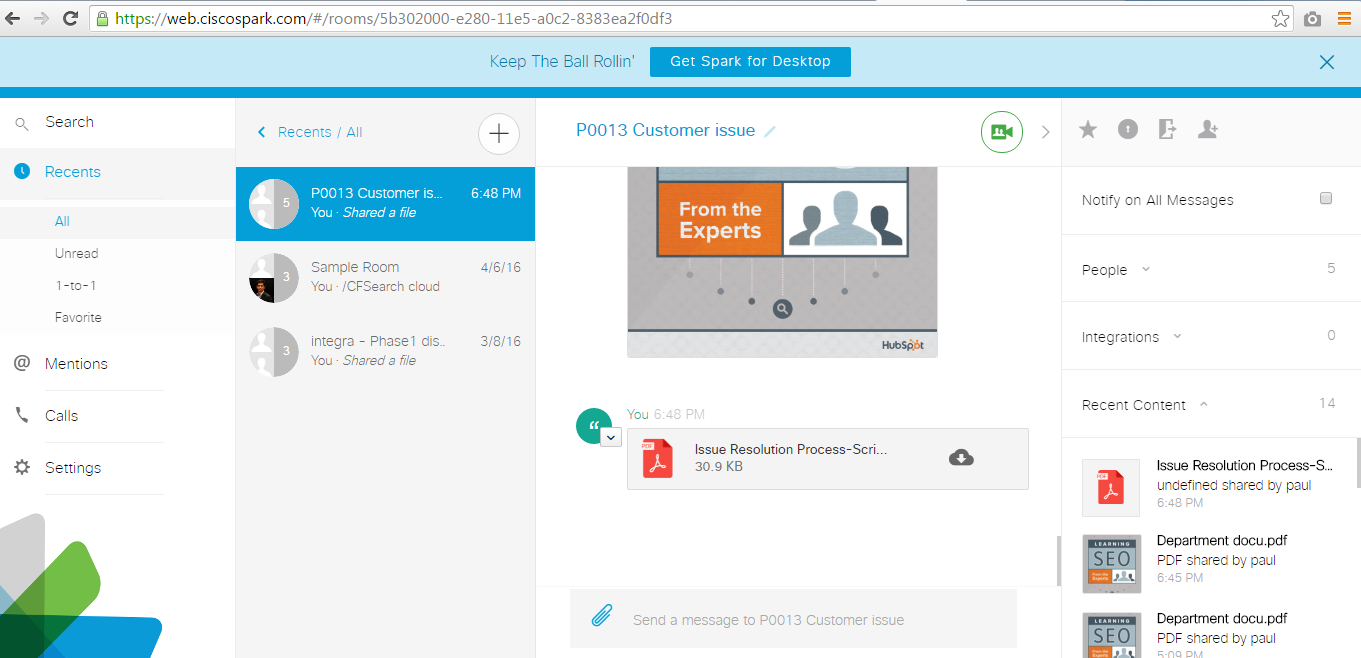Expand the Integrations section
Image resolution: width=1361 pixels, height=658 pixels.
(x=1177, y=336)
